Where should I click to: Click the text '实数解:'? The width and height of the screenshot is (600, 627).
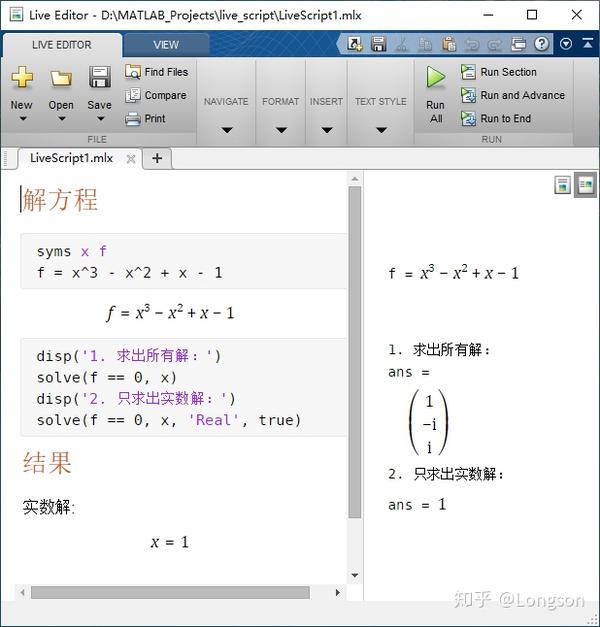pos(48,507)
